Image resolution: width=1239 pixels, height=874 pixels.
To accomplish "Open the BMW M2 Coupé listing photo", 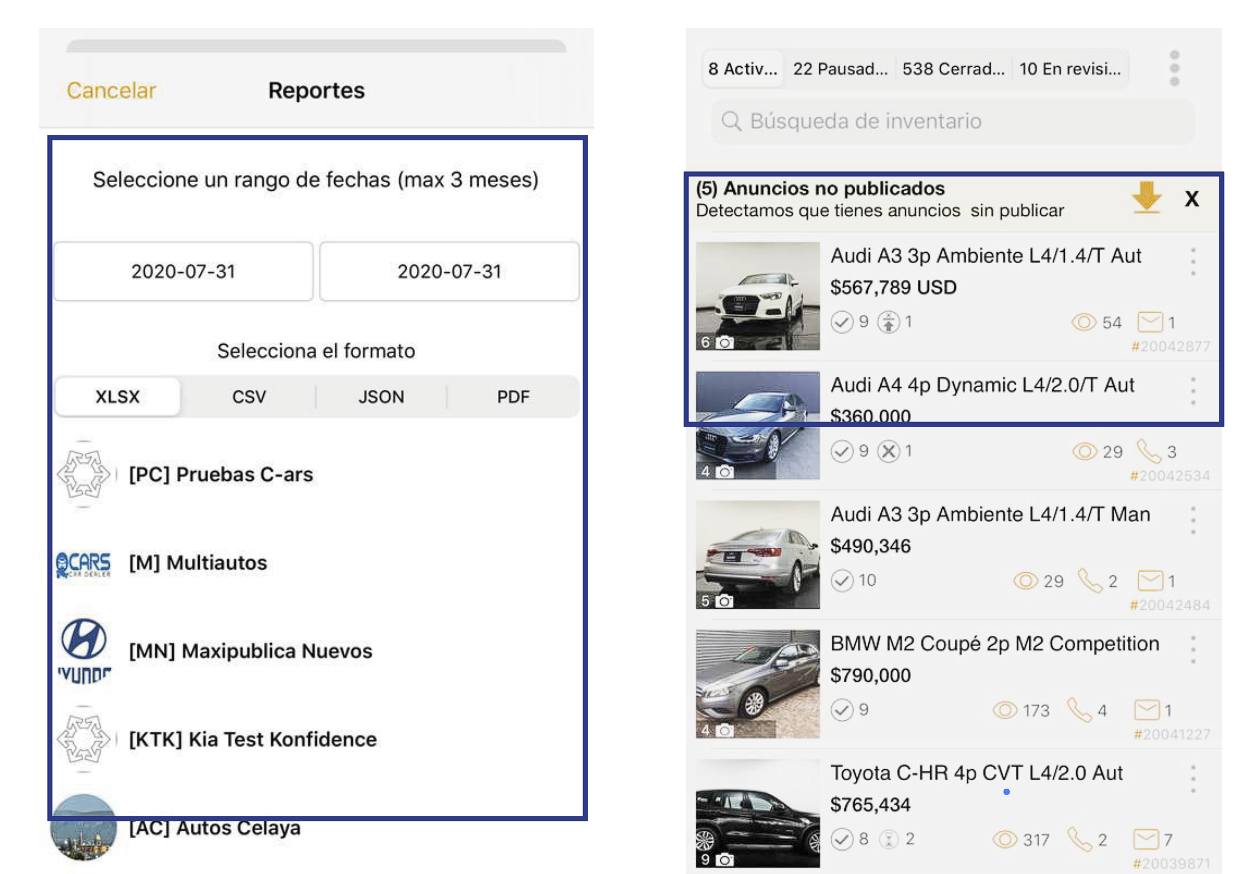I will point(758,684).
